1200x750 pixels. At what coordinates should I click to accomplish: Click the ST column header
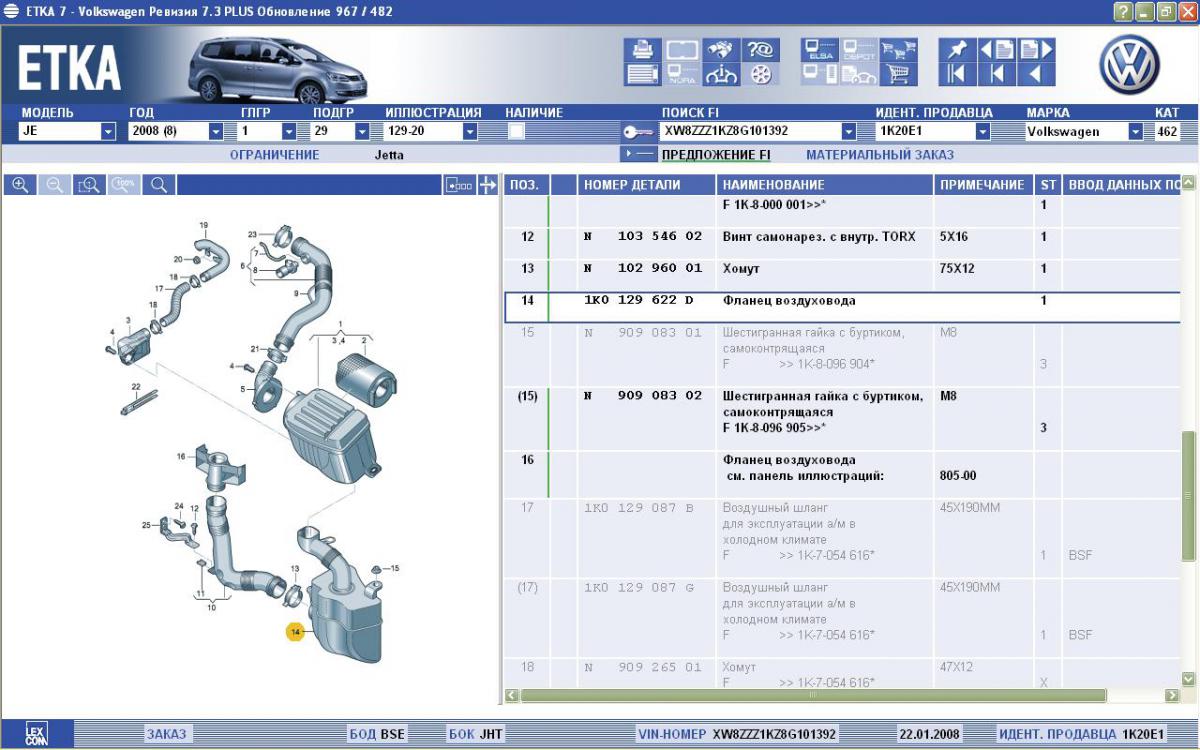point(1048,185)
